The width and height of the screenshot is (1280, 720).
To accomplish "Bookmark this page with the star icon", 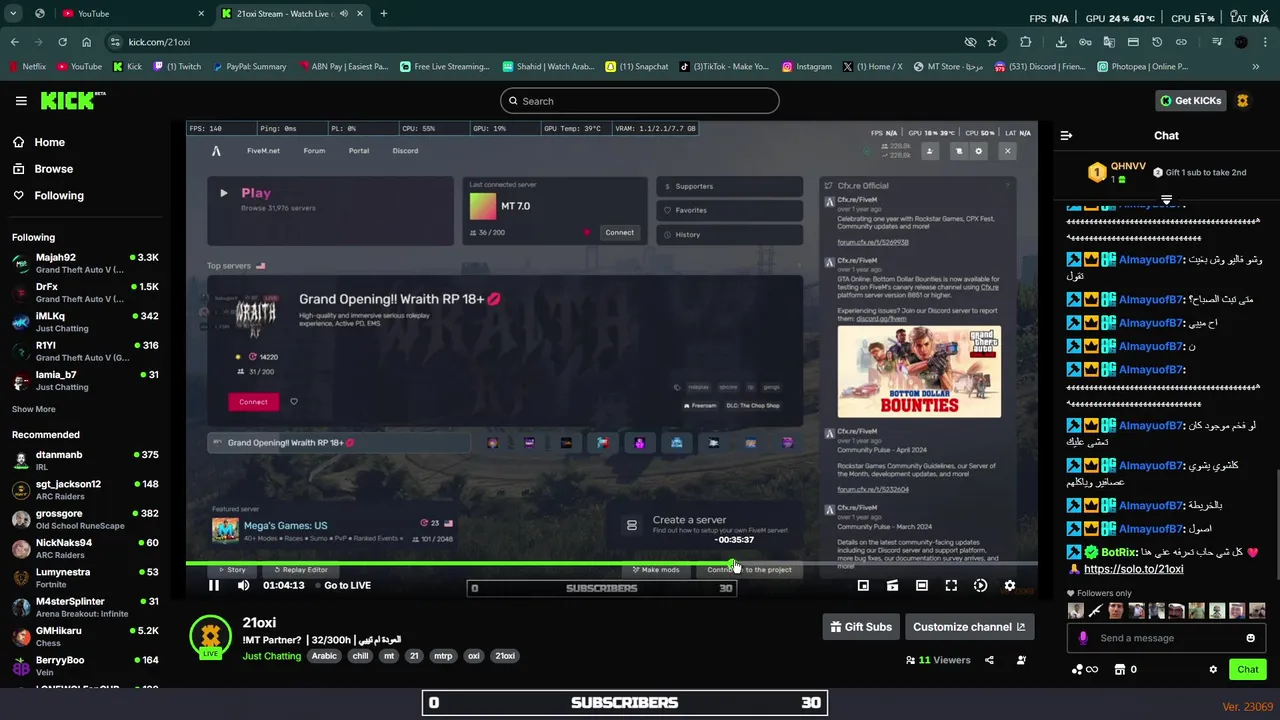I will pos(992,42).
